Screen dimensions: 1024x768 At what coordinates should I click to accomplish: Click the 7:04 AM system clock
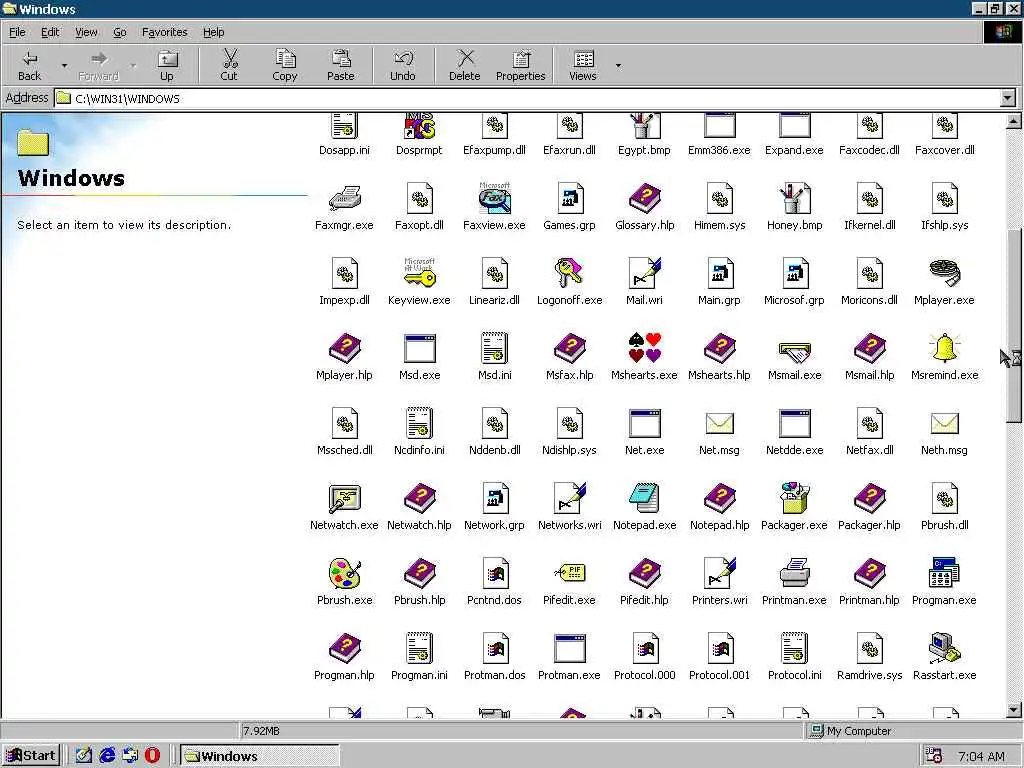click(x=981, y=756)
